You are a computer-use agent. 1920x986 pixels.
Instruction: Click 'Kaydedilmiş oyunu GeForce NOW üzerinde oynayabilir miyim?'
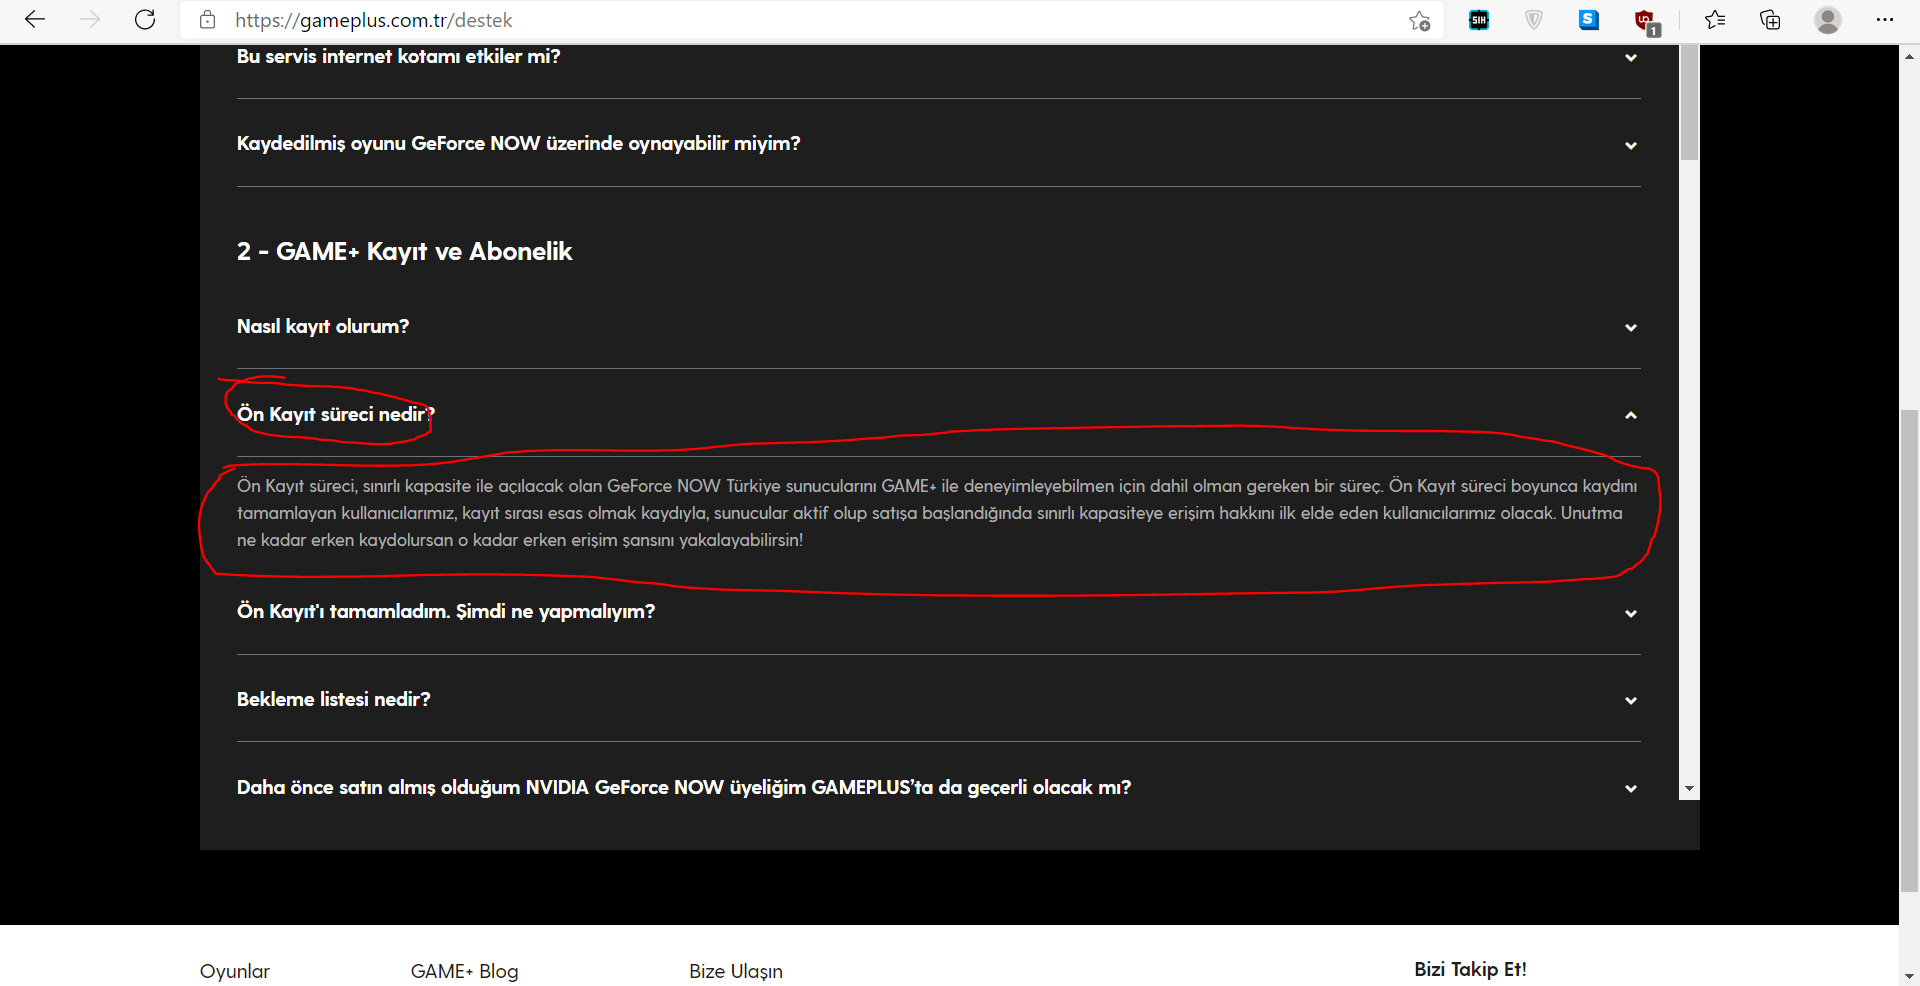tap(518, 144)
